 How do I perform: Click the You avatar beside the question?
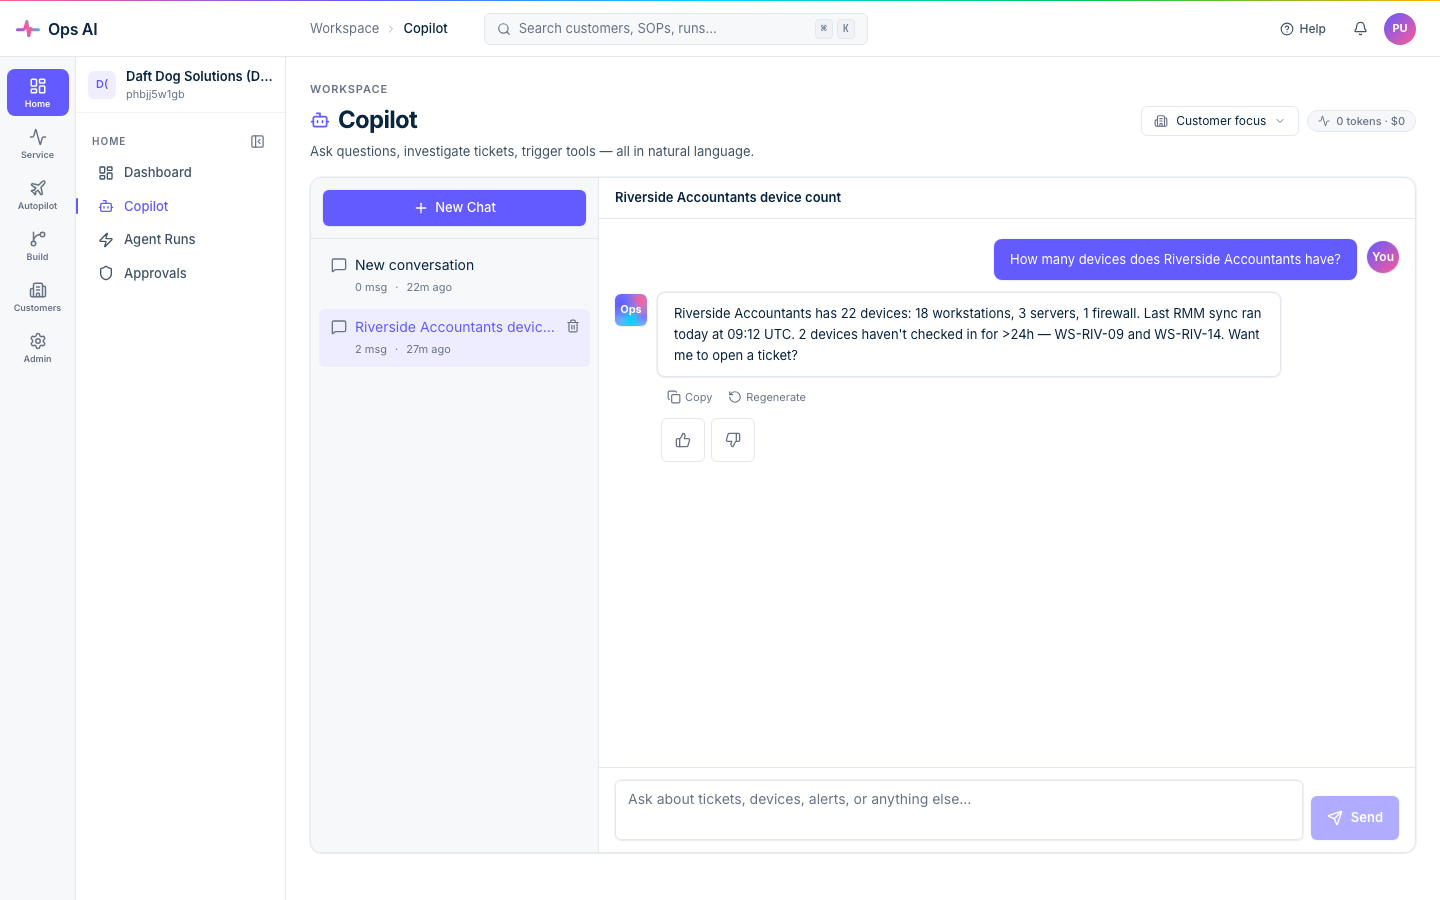[1383, 257]
